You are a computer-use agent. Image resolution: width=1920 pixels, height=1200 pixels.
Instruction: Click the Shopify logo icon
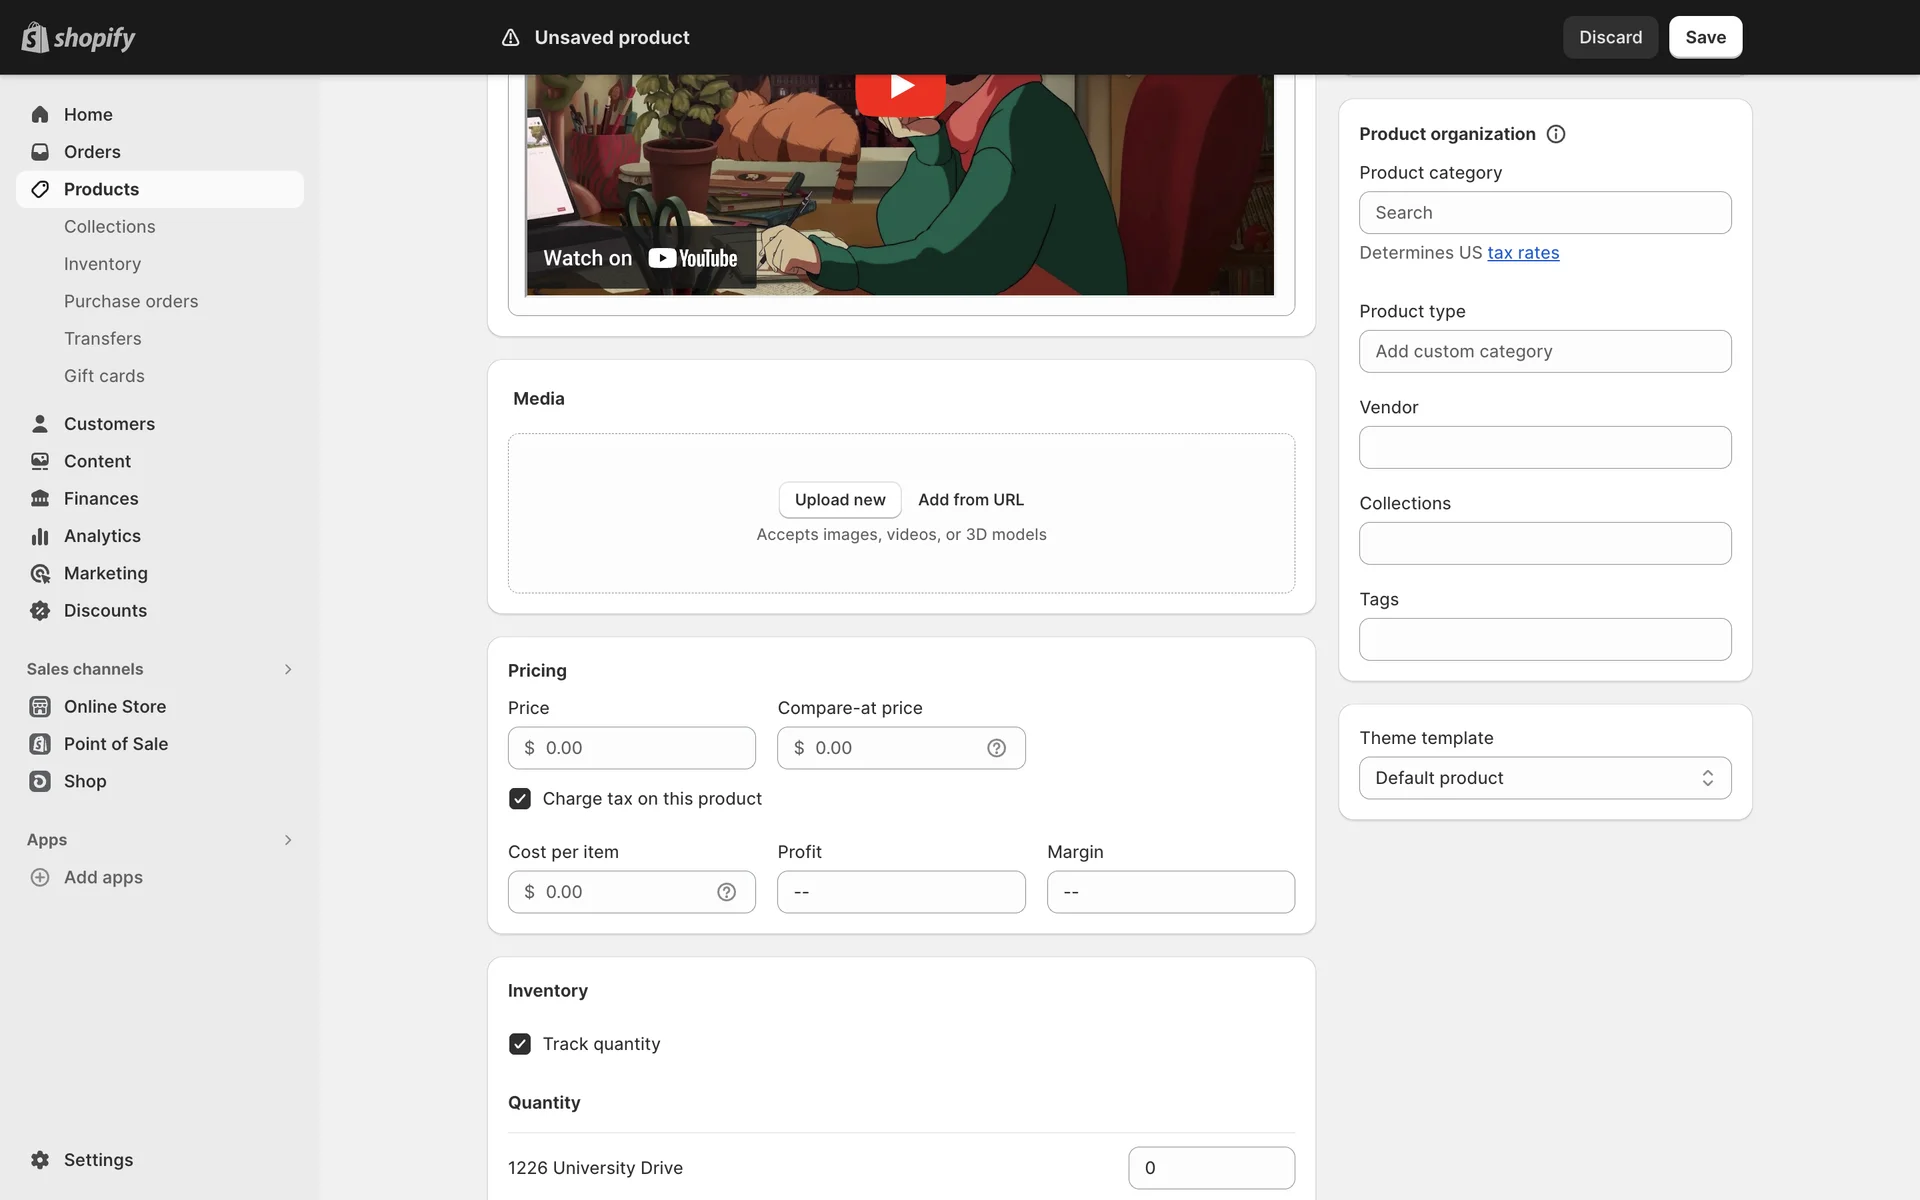pos(35,37)
